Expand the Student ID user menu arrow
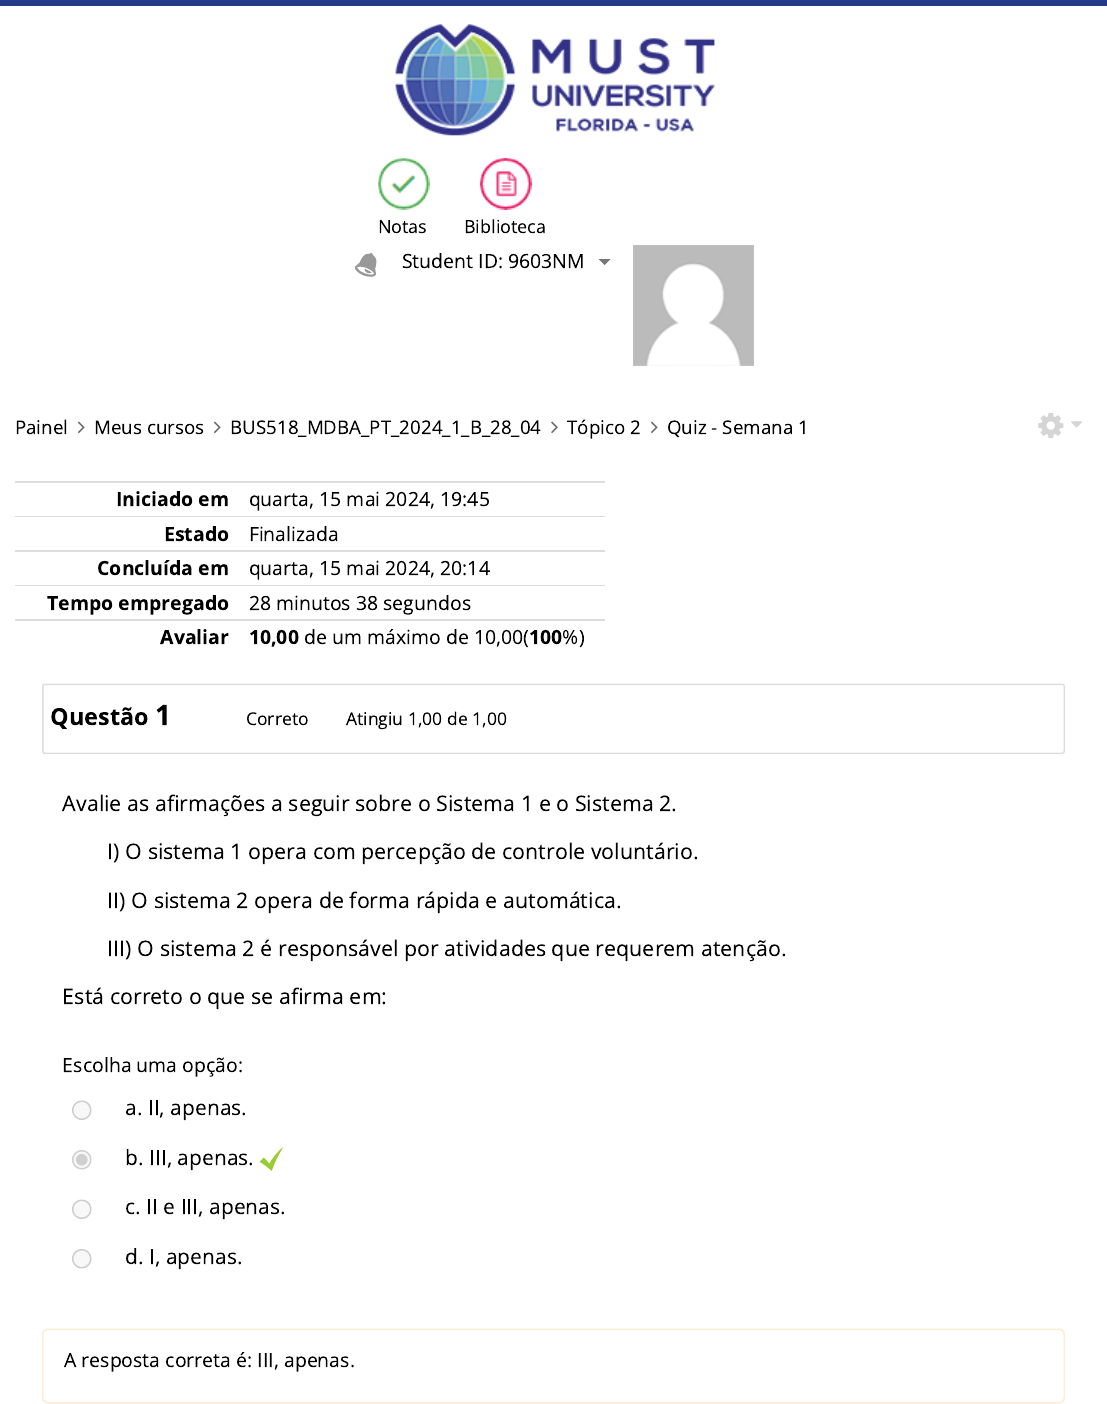The image size is (1107, 1404). pos(604,262)
